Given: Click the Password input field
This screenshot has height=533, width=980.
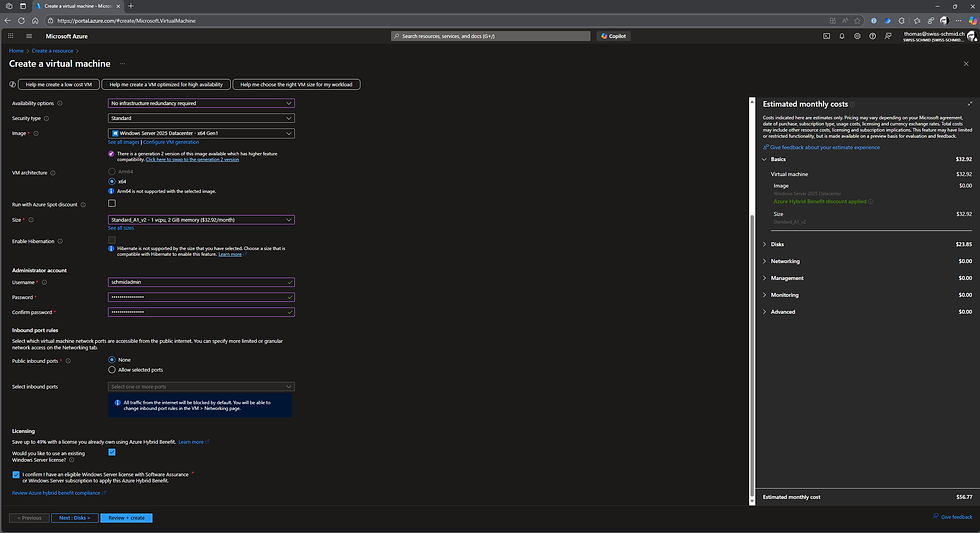Looking at the screenshot, I should pos(201,297).
